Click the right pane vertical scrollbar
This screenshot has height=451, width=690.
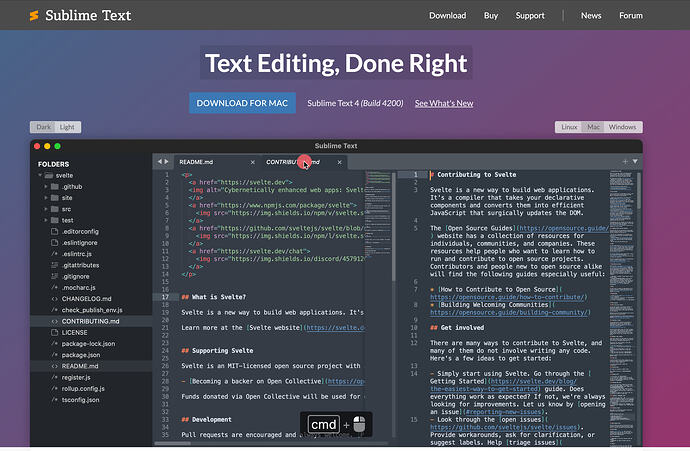tap(639, 191)
